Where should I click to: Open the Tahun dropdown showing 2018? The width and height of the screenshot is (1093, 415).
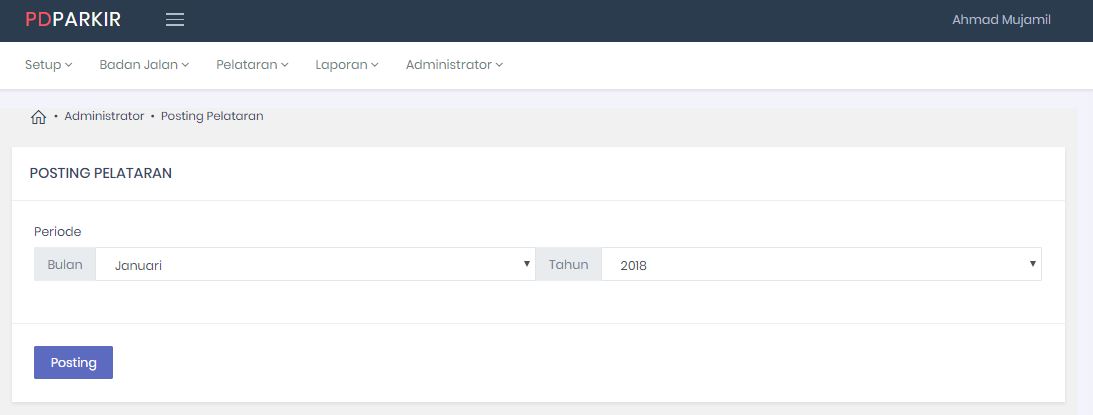(x=820, y=265)
